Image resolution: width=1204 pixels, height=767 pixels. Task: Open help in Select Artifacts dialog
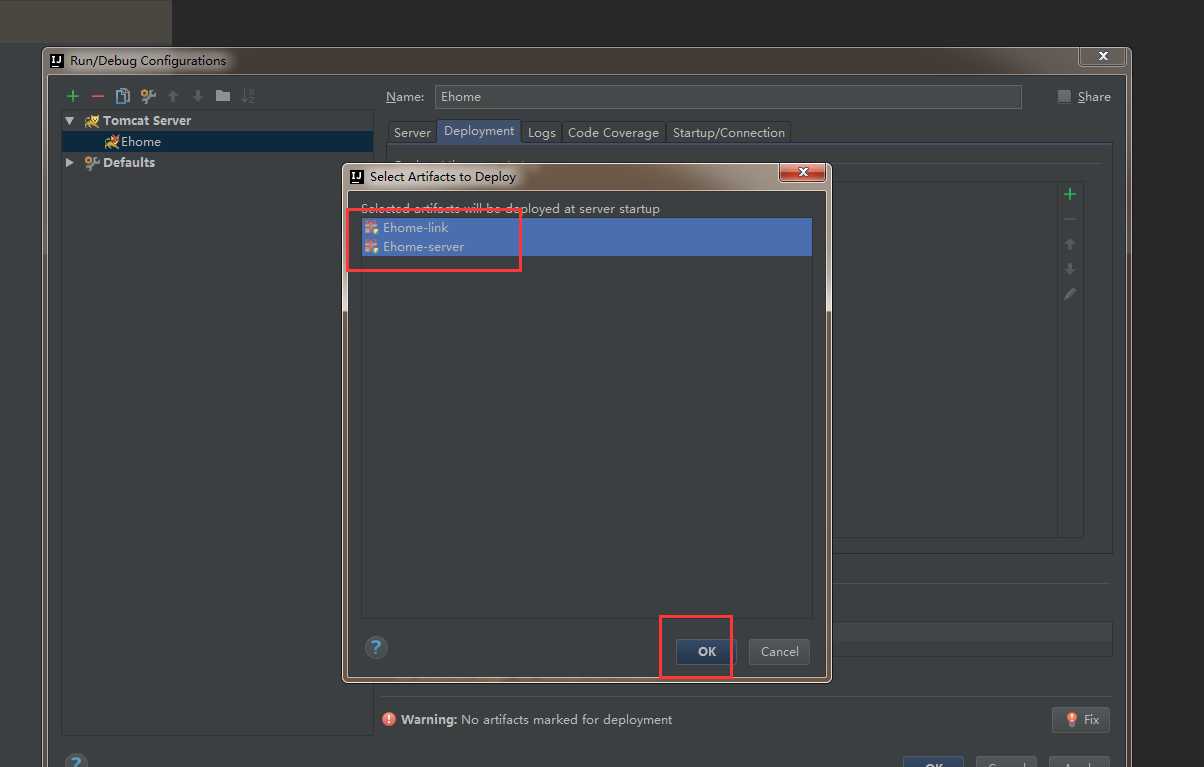click(x=376, y=647)
